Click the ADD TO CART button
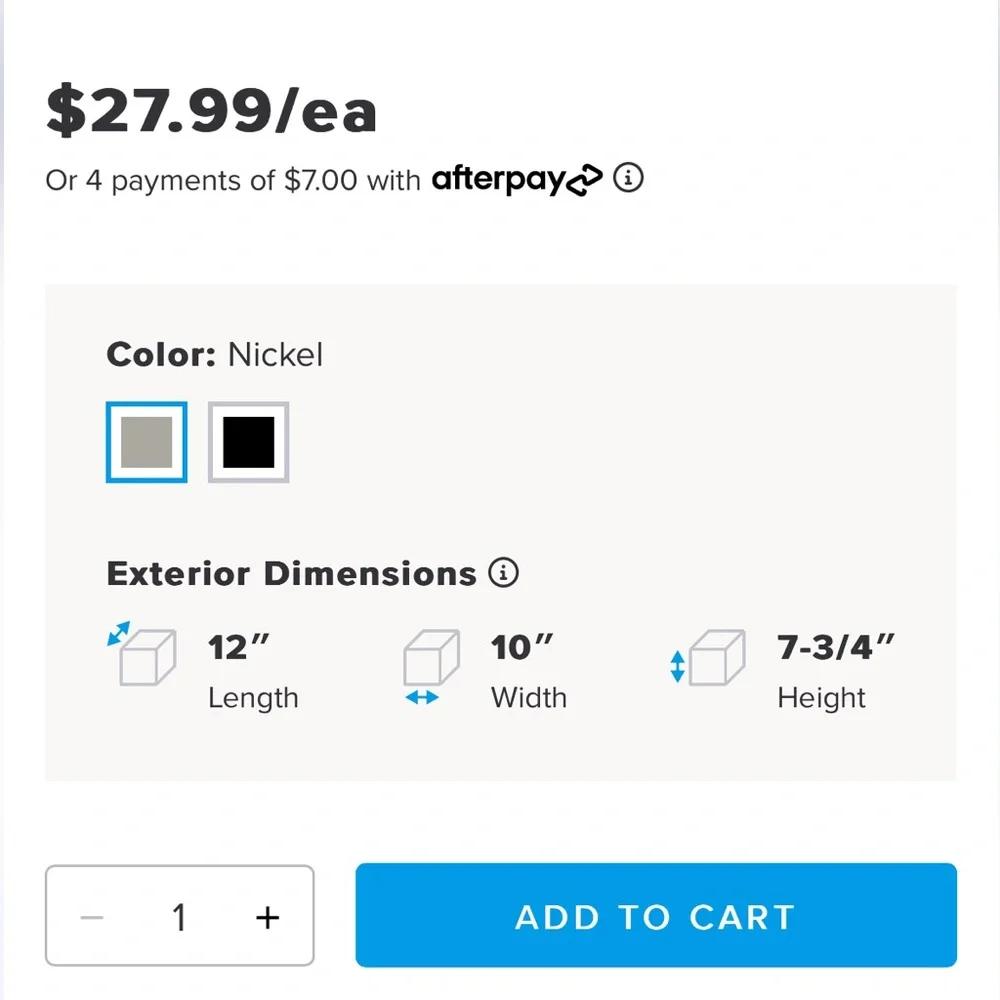 [656, 915]
